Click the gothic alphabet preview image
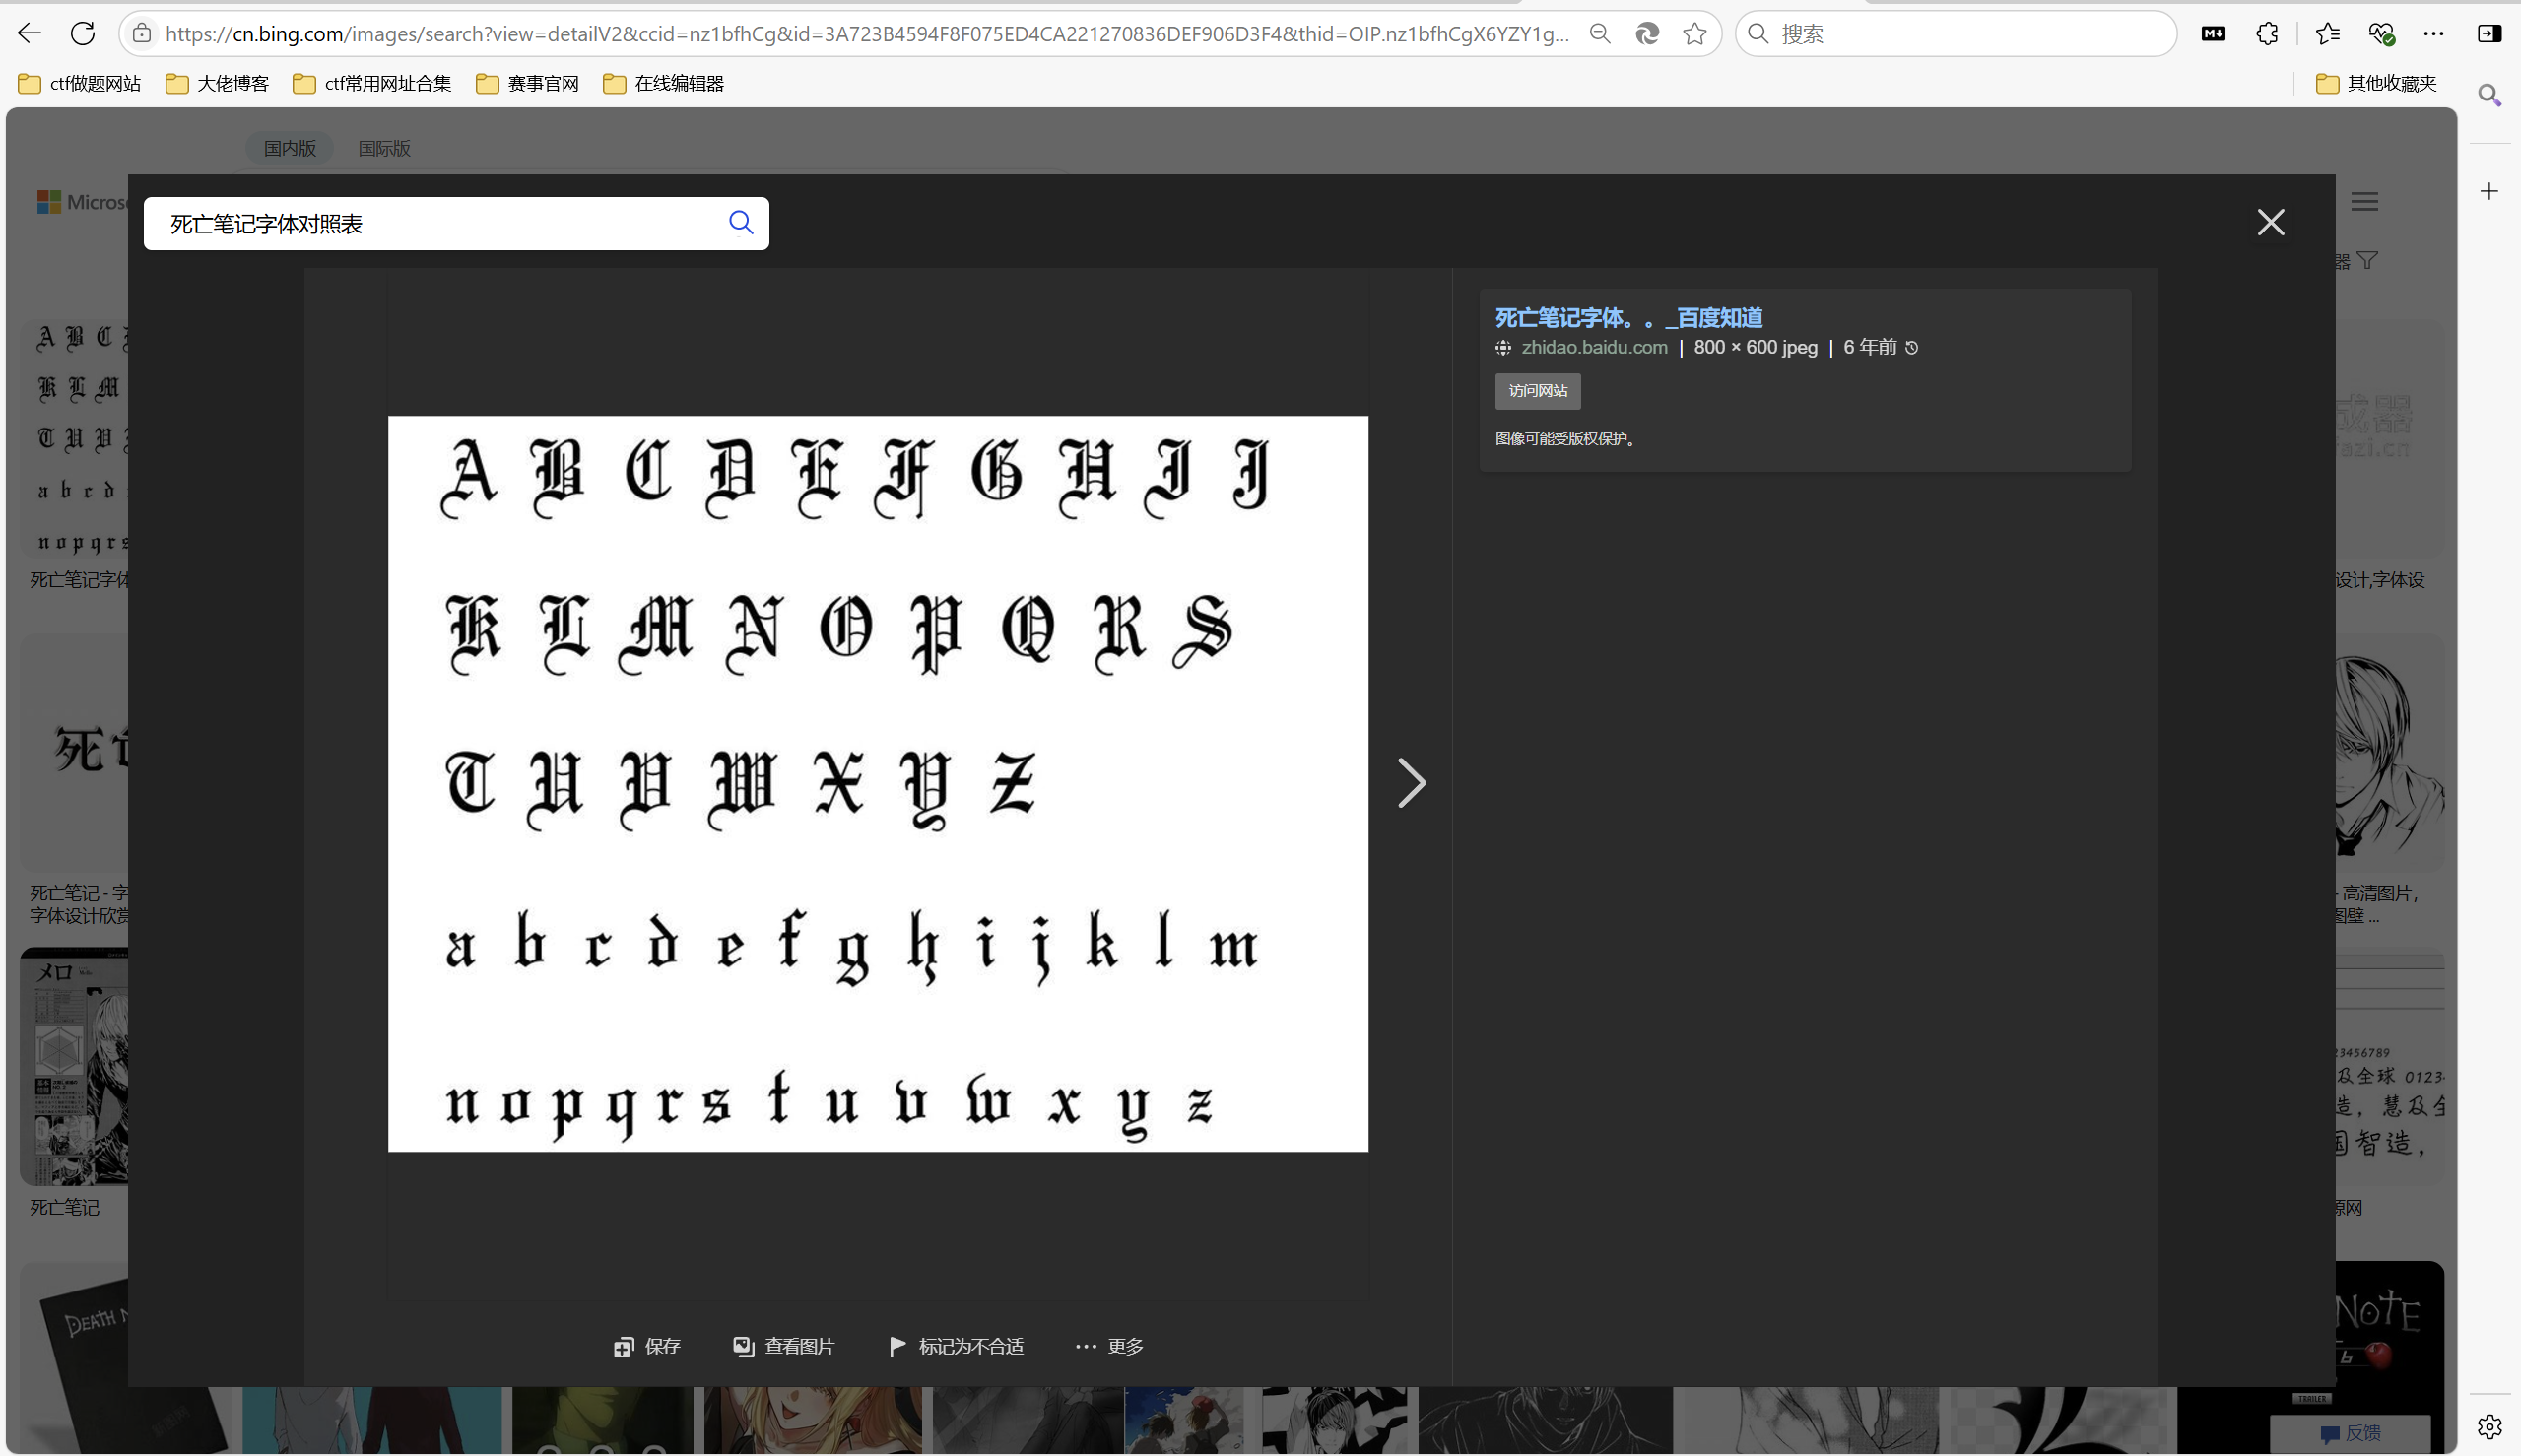Screen dimensions: 2521x1456 coord(878,784)
